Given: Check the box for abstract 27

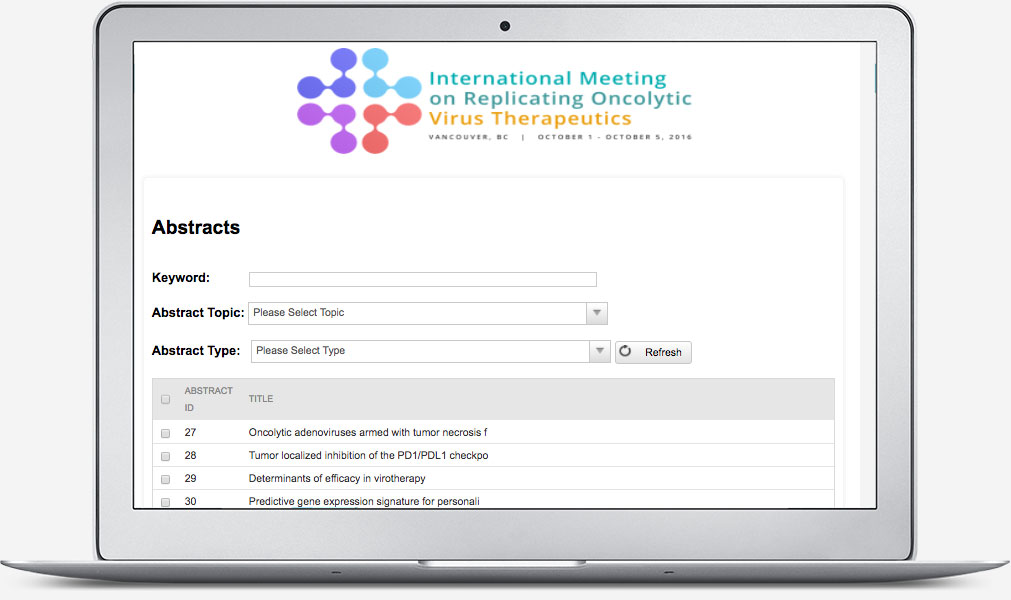Looking at the screenshot, I should point(166,433).
